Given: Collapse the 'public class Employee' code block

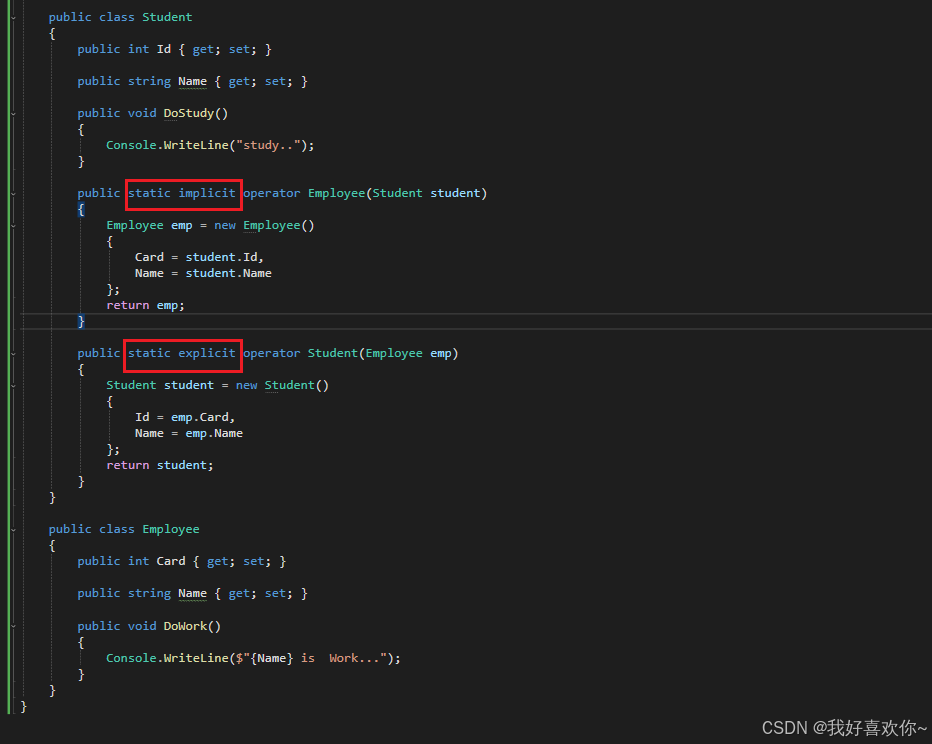Looking at the screenshot, I should coord(13,529).
